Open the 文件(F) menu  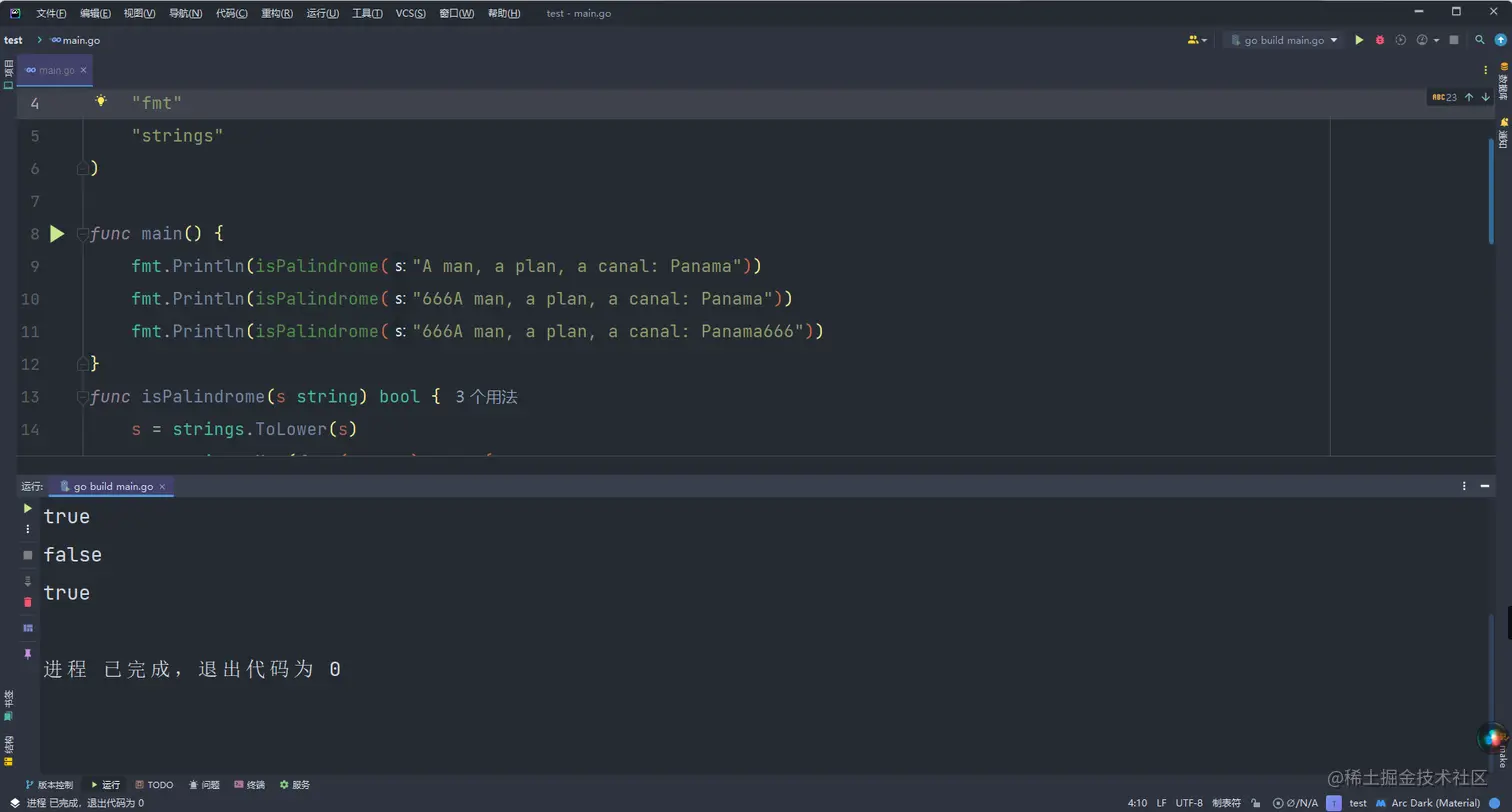tap(51, 13)
